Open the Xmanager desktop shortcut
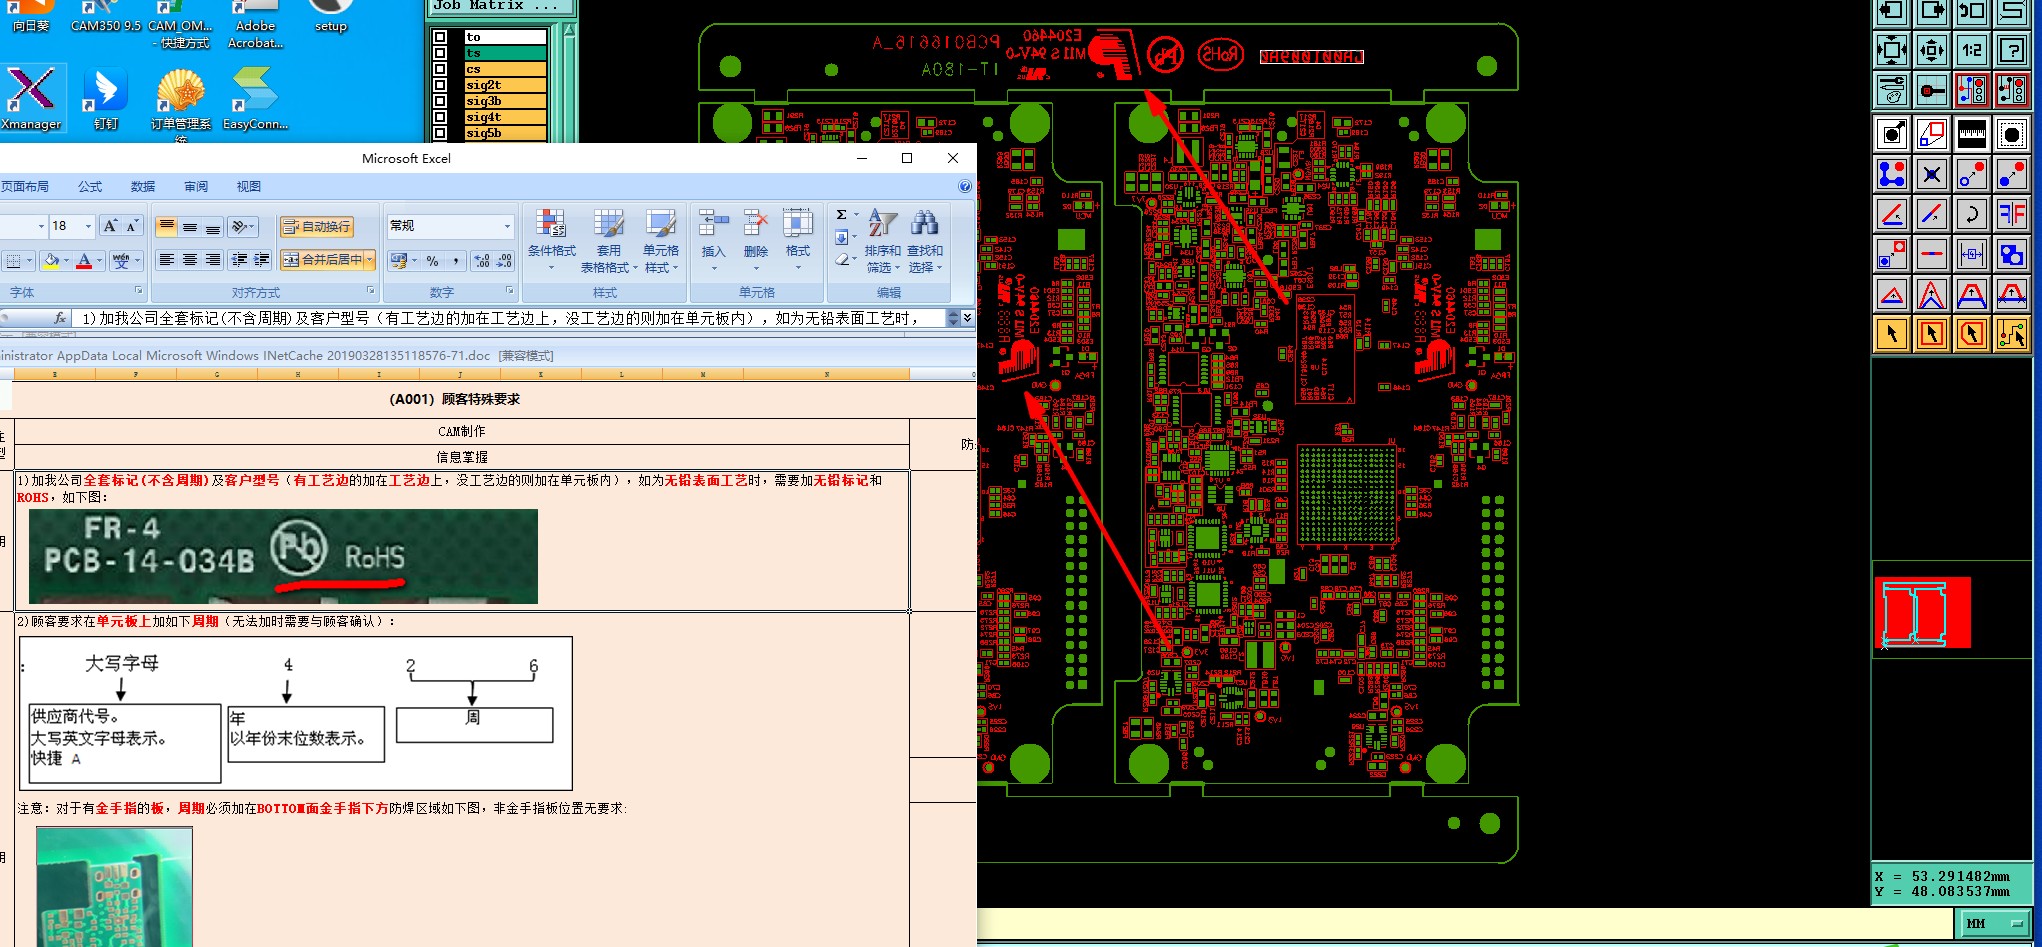The height and width of the screenshot is (947, 2042). (31, 99)
